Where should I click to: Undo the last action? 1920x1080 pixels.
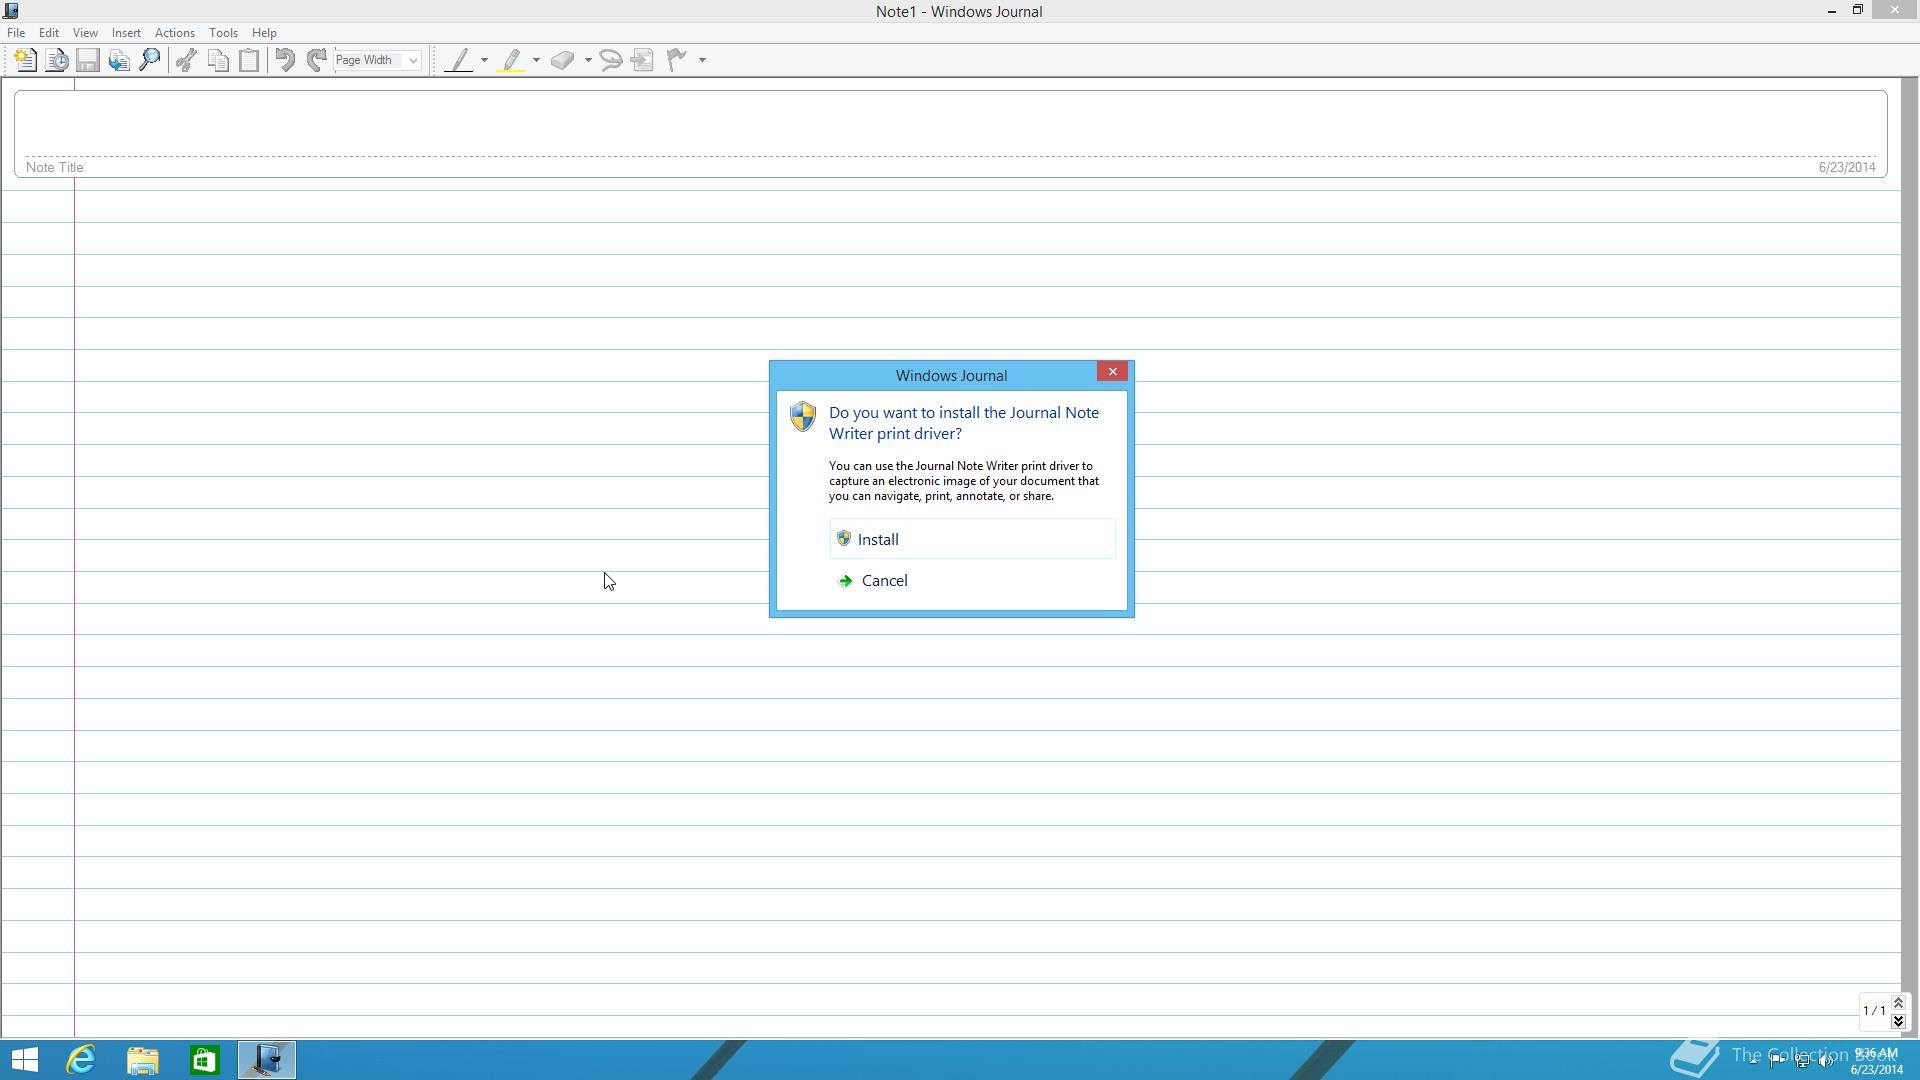coord(285,60)
